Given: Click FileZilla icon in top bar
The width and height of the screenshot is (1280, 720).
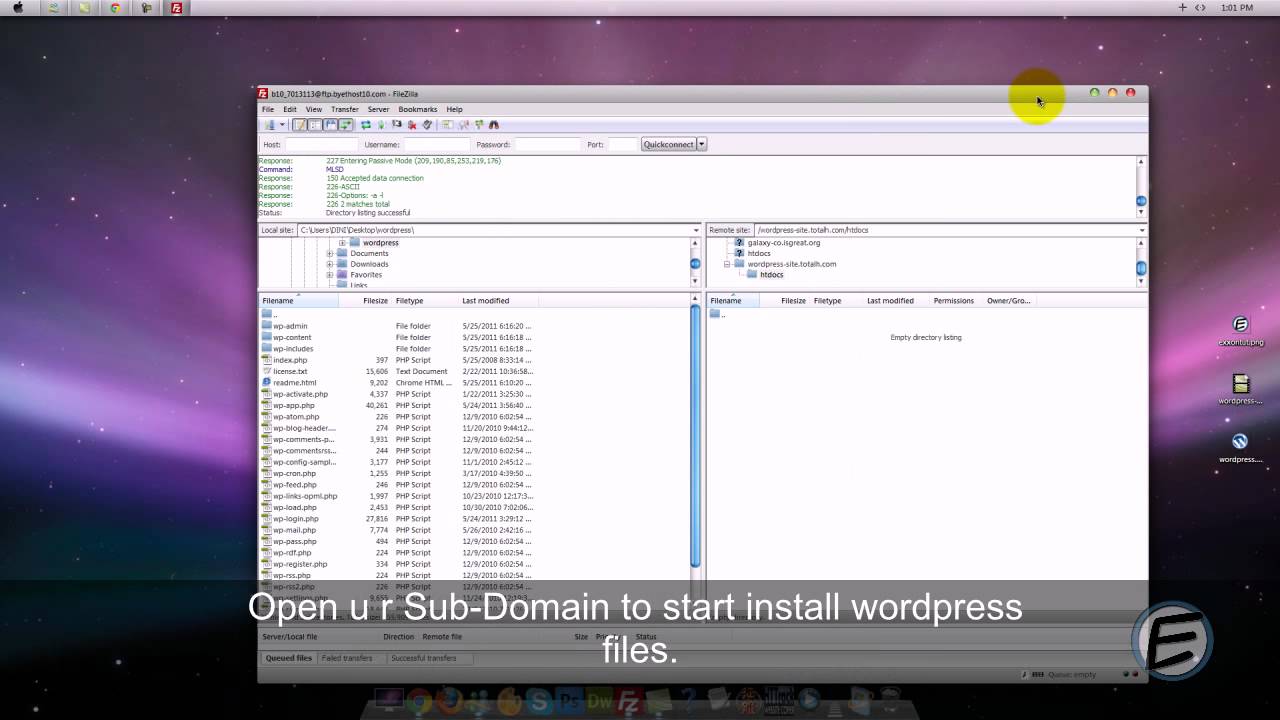Looking at the screenshot, I should 176,8.
